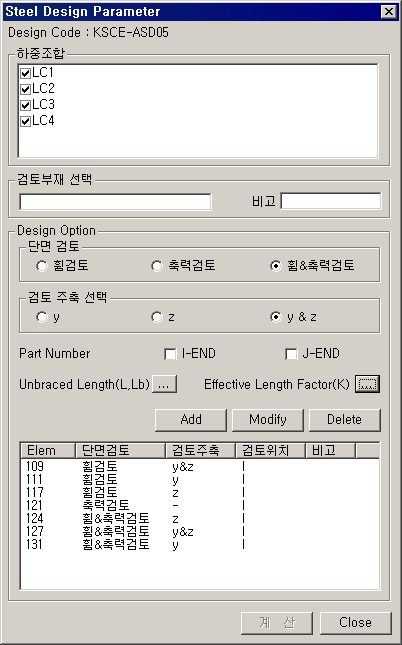
Task: Click the Add button
Action: [x=191, y=420]
